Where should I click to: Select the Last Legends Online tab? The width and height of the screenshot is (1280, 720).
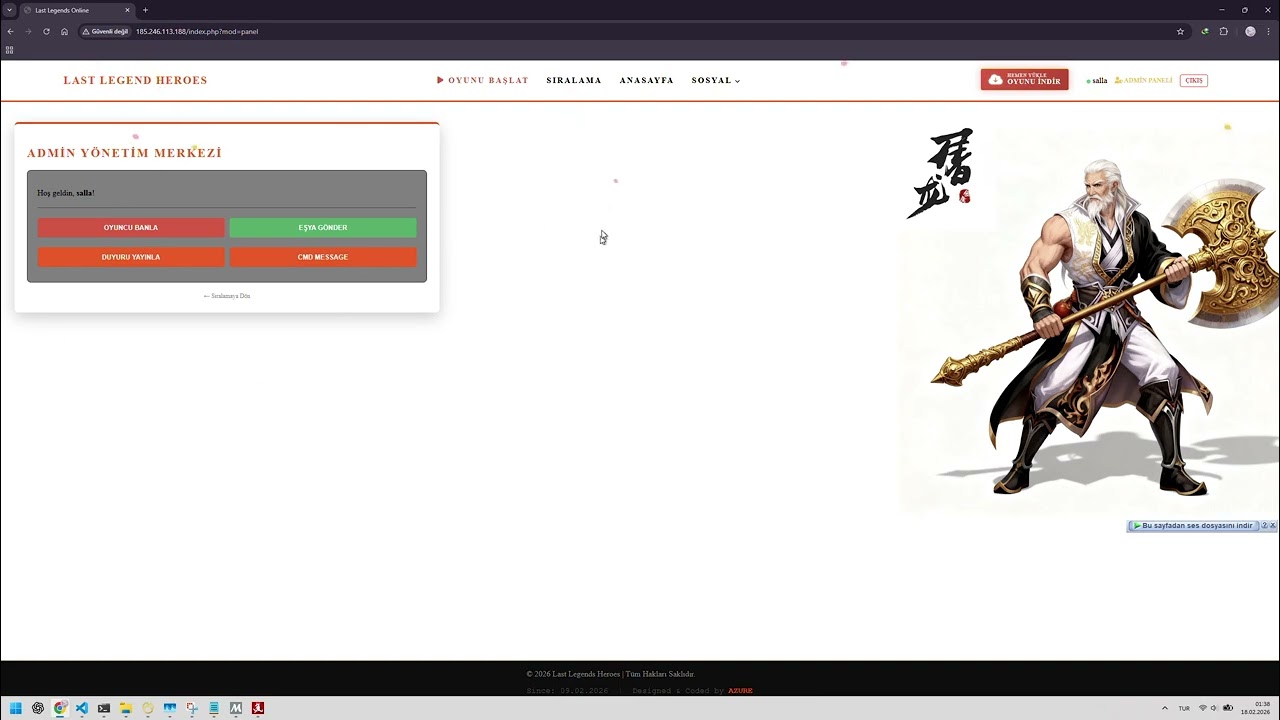coord(75,10)
